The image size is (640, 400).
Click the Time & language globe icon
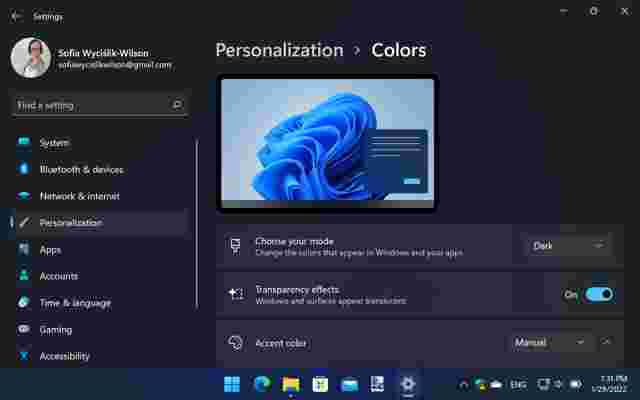pyautogui.click(x=24, y=302)
